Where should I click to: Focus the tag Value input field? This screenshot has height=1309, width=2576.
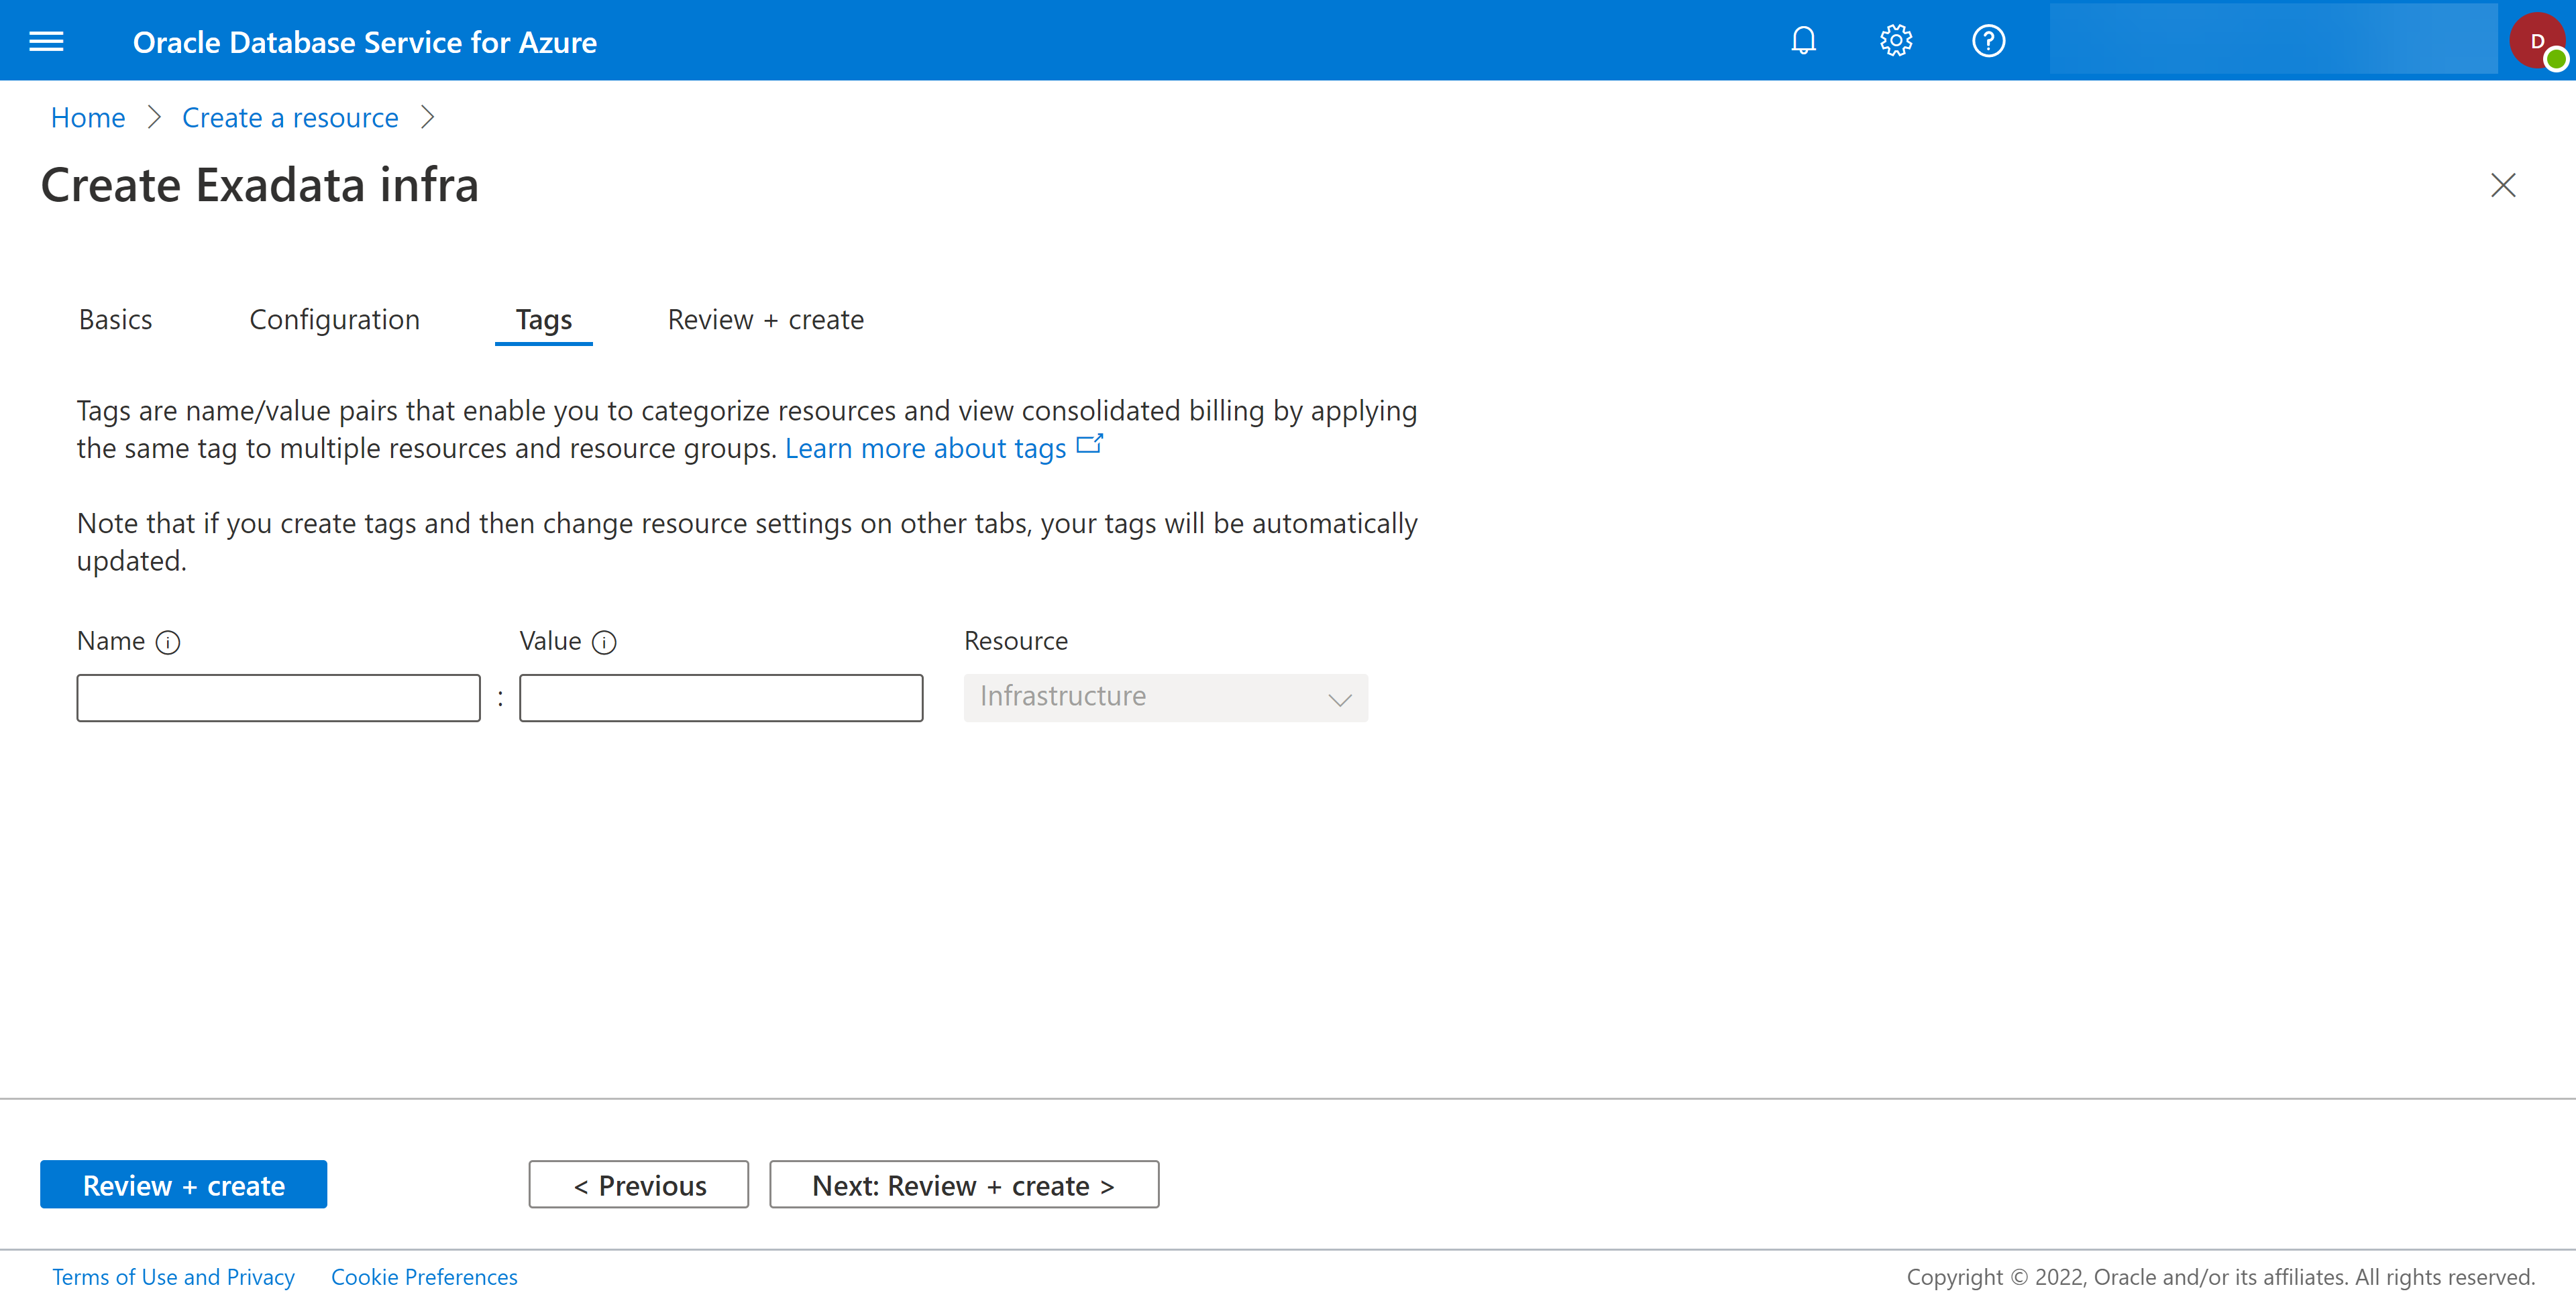tap(720, 697)
